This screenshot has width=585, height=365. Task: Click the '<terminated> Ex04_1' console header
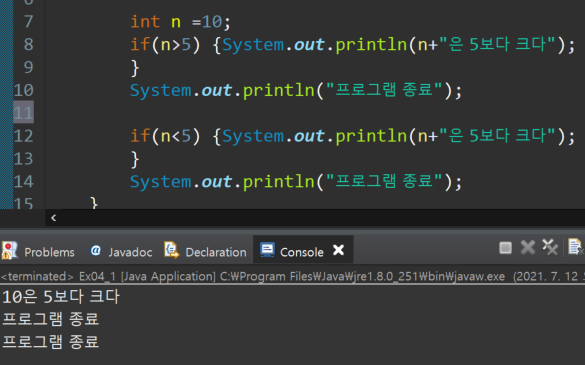pos(58,277)
